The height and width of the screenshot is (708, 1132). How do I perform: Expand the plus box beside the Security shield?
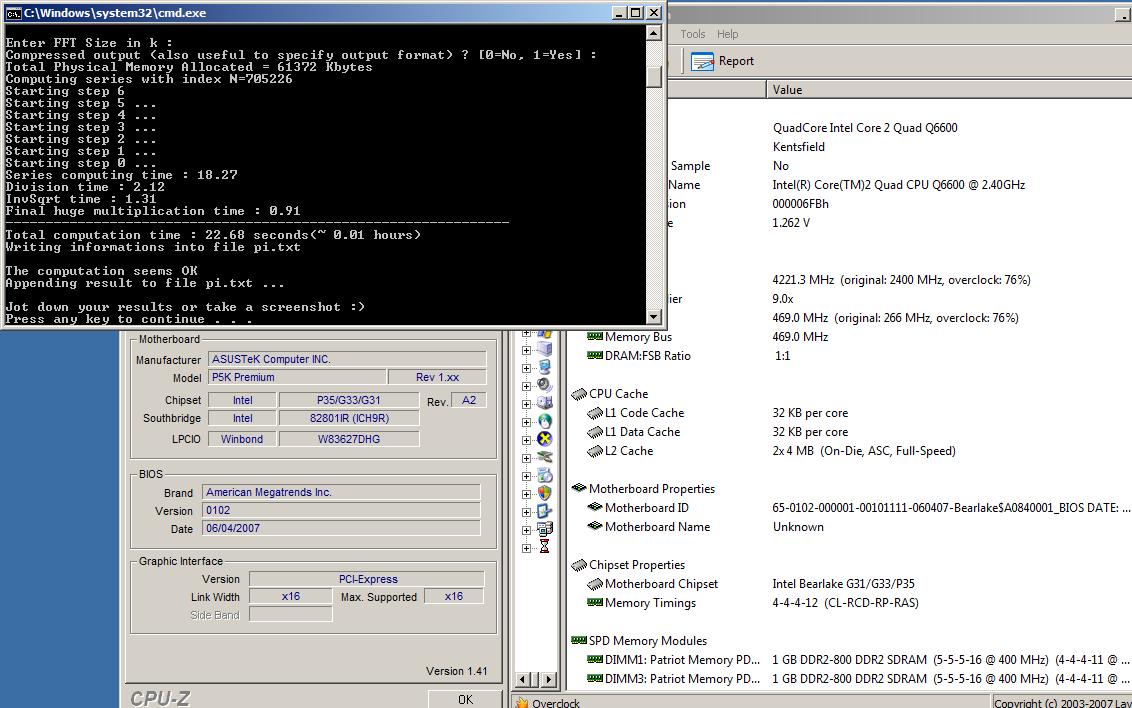[526, 494]
